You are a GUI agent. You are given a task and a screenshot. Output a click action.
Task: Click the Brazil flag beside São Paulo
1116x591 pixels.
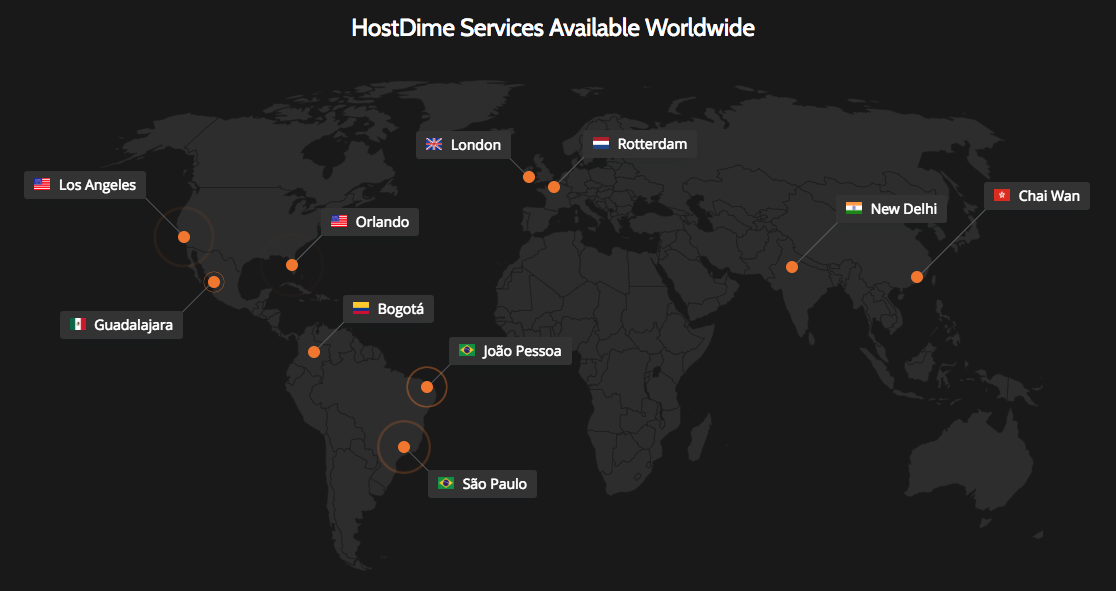(446, 483)
